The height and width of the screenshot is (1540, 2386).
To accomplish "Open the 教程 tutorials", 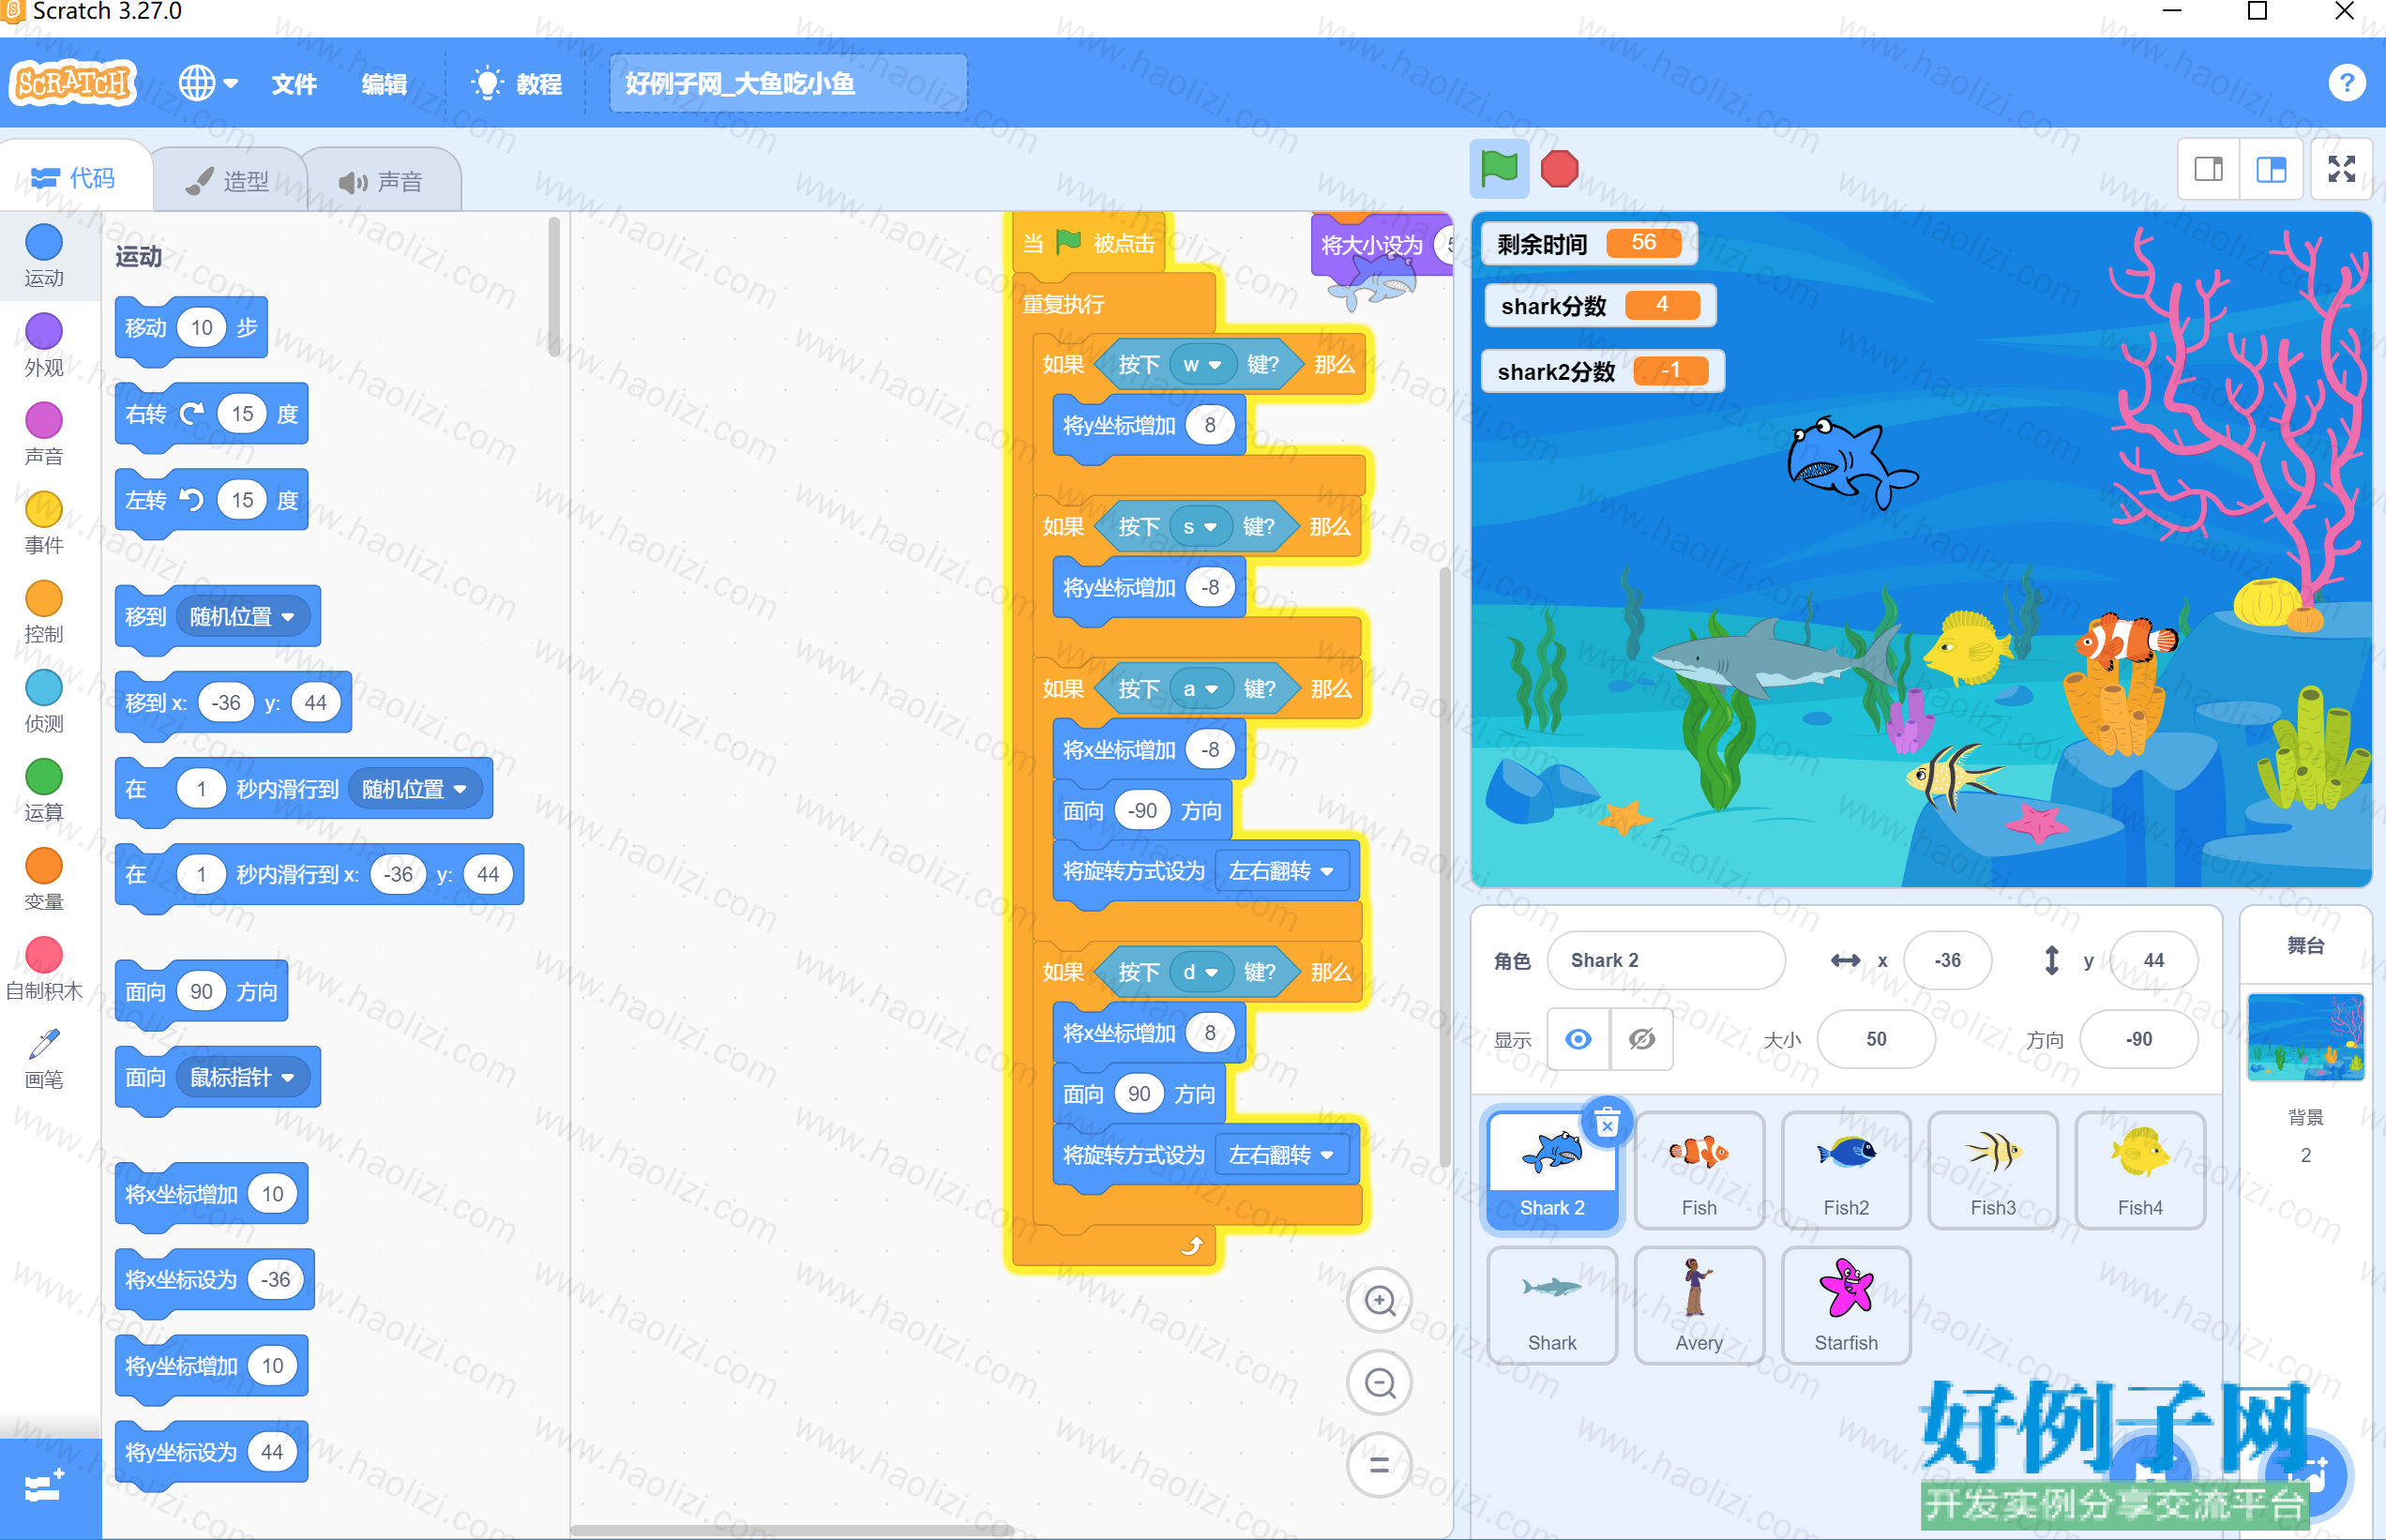I will (x=517, y=83).
